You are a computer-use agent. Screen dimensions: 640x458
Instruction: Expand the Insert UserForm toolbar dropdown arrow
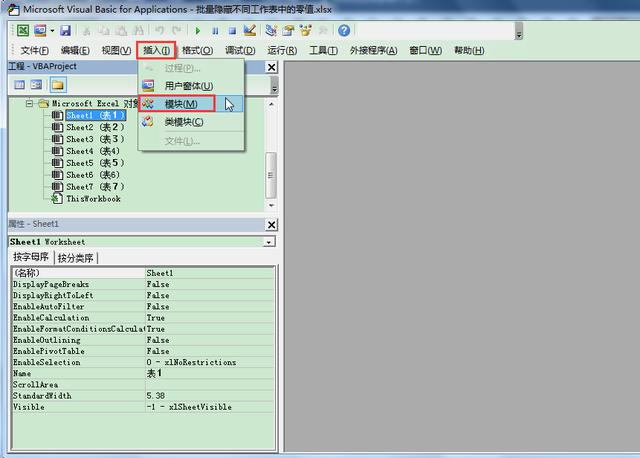pos(52,31)
